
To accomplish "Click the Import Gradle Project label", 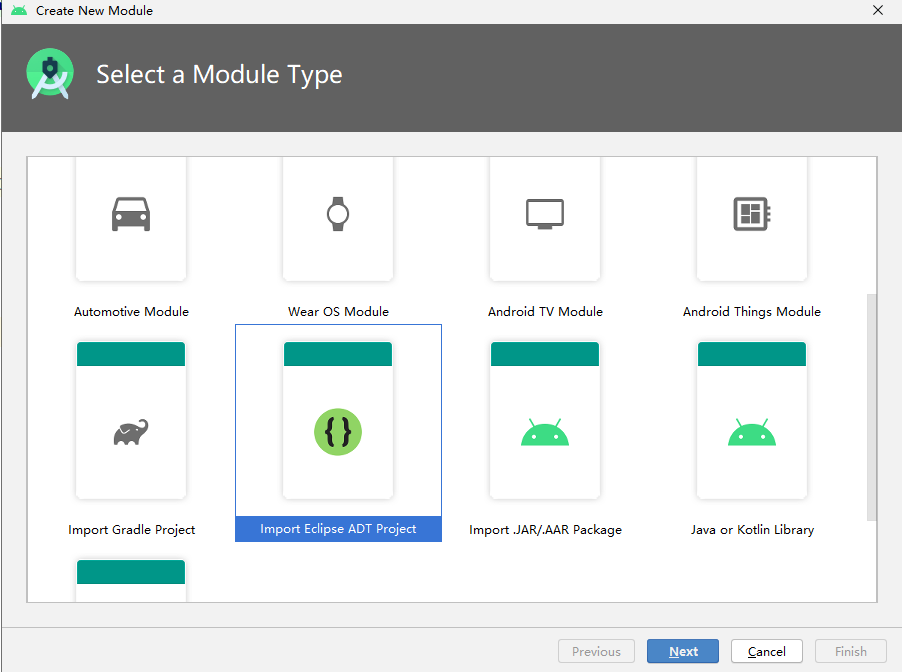I will coord(131,529).
